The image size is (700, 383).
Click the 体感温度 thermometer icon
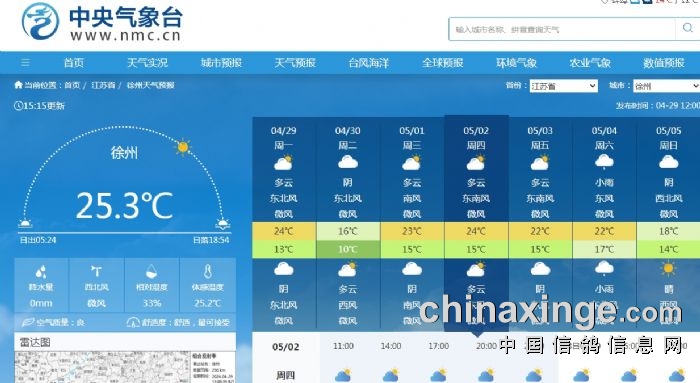[x=208, y=271]
